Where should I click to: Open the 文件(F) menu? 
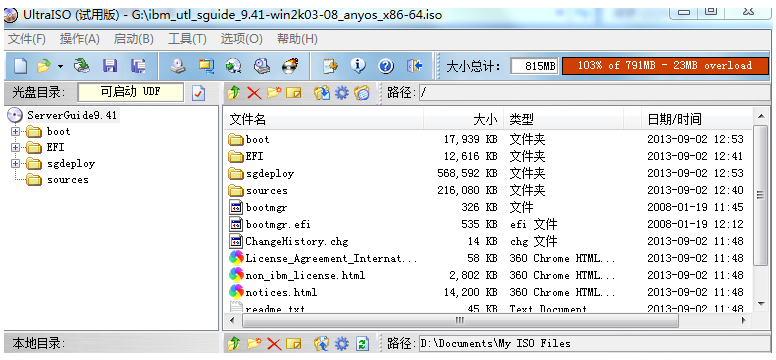[x=27, y=39]
